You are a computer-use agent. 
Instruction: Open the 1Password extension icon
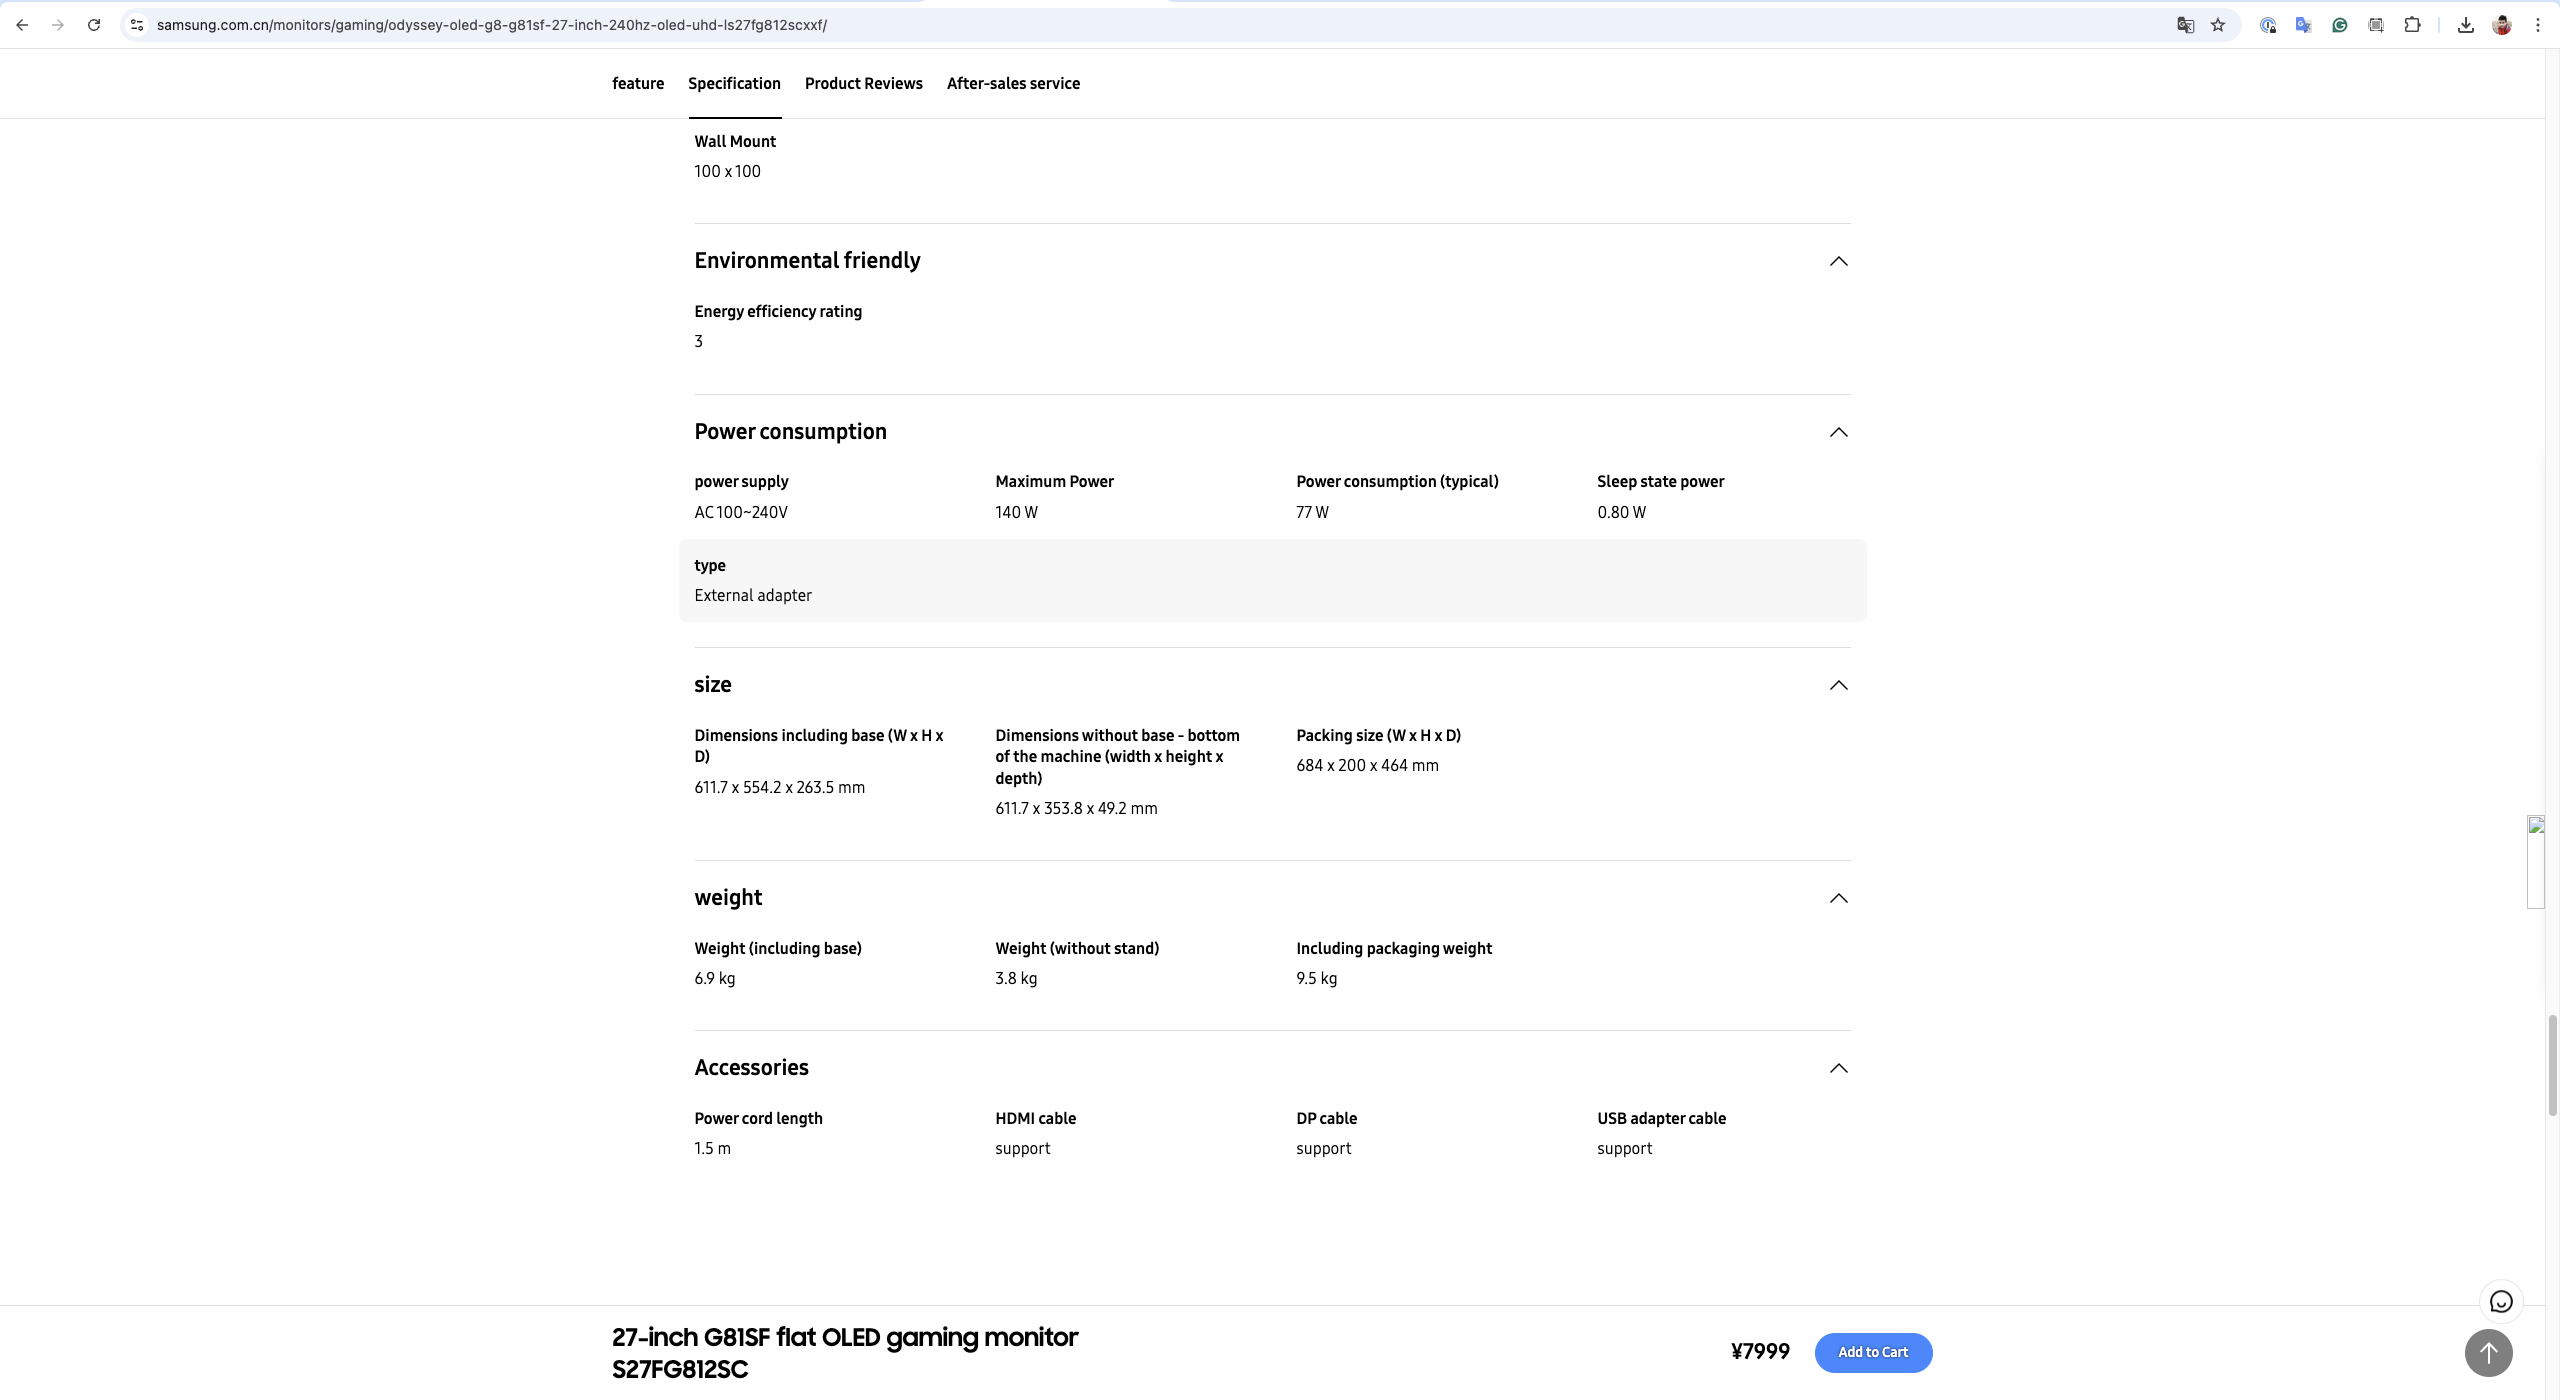[2268, 25]
